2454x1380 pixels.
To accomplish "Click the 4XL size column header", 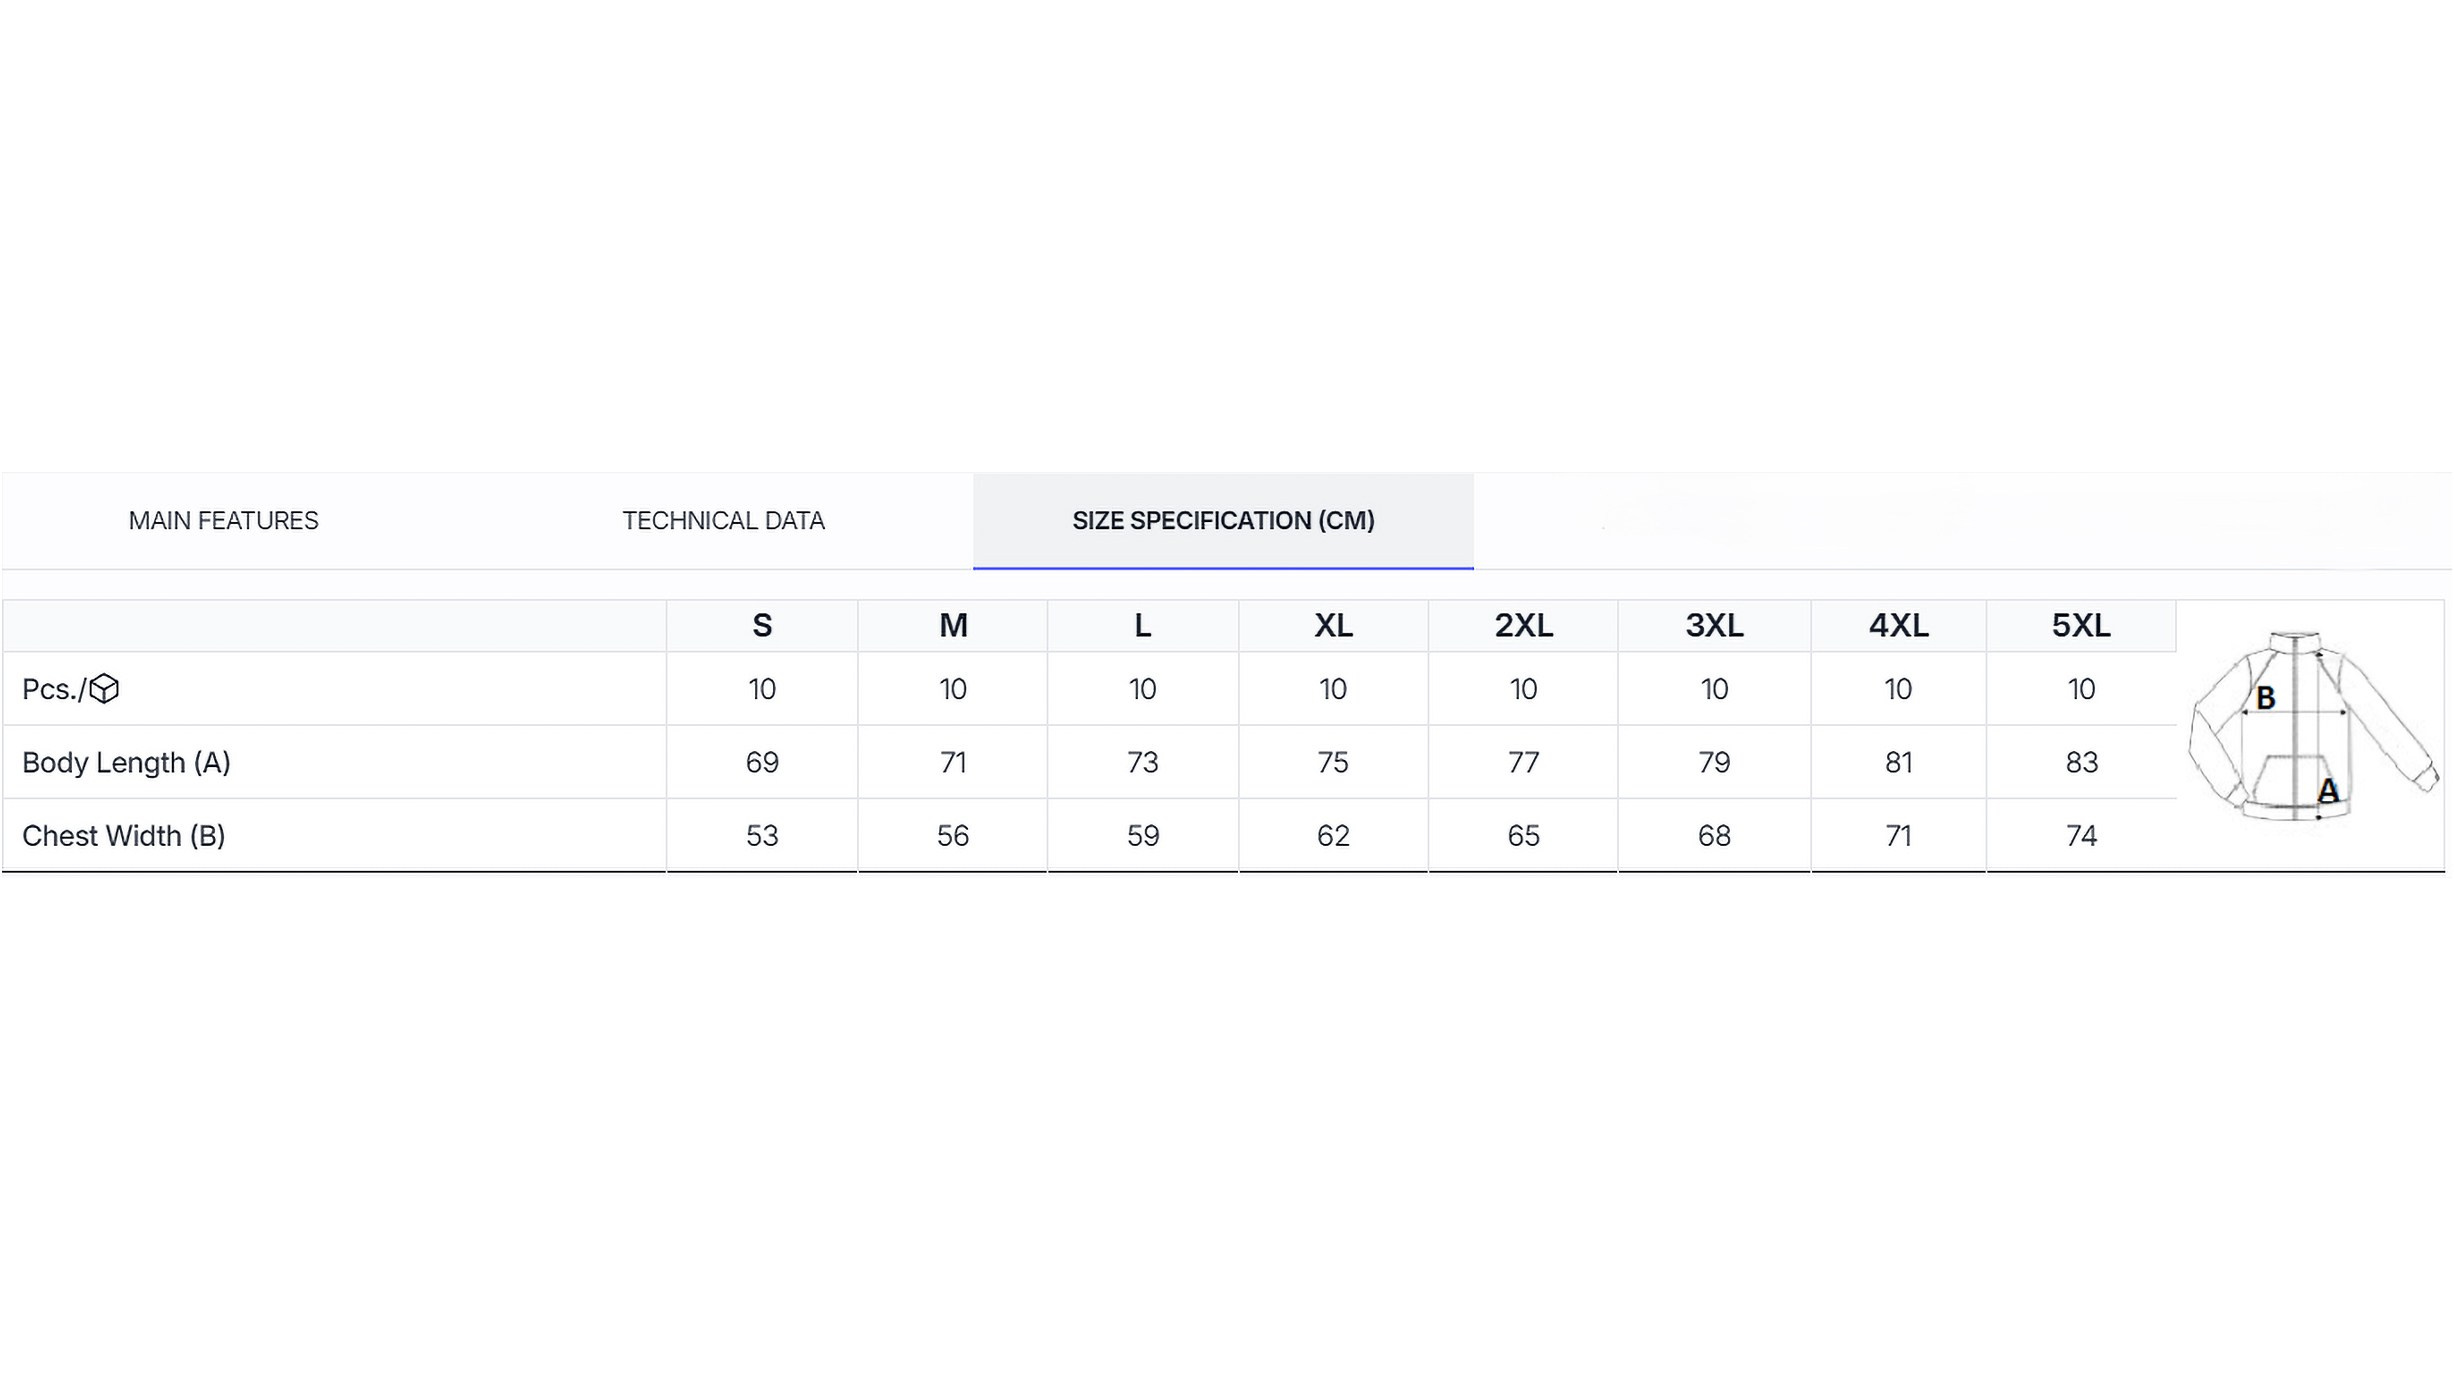I will tap(1898, 626).
